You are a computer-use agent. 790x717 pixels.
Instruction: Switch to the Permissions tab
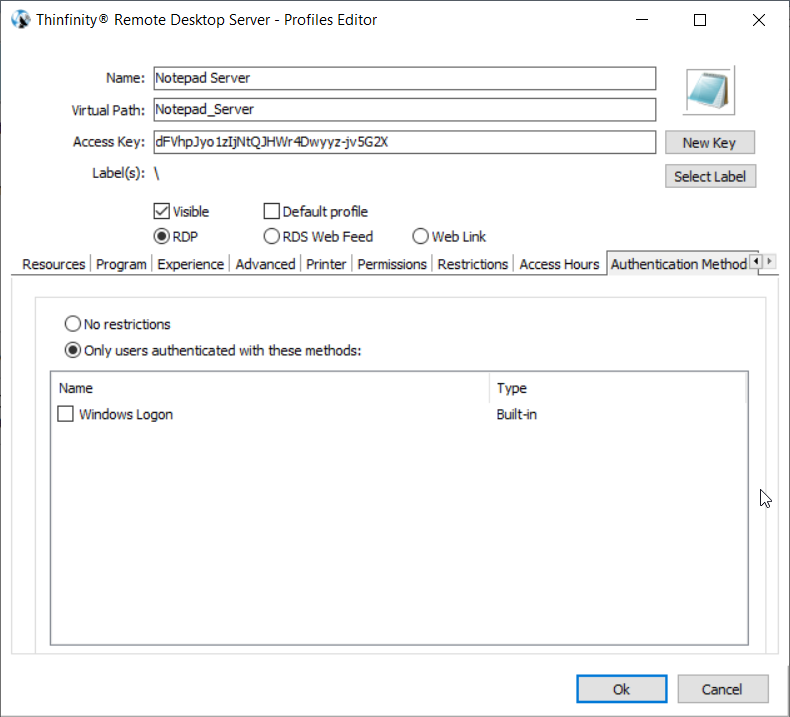(392, 264)
